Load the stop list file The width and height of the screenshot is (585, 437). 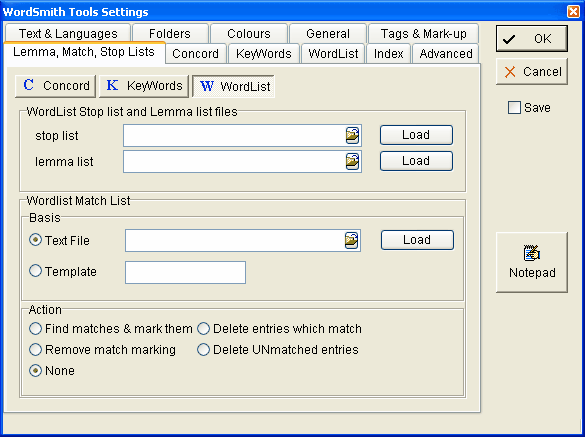(x=416, y=135)
